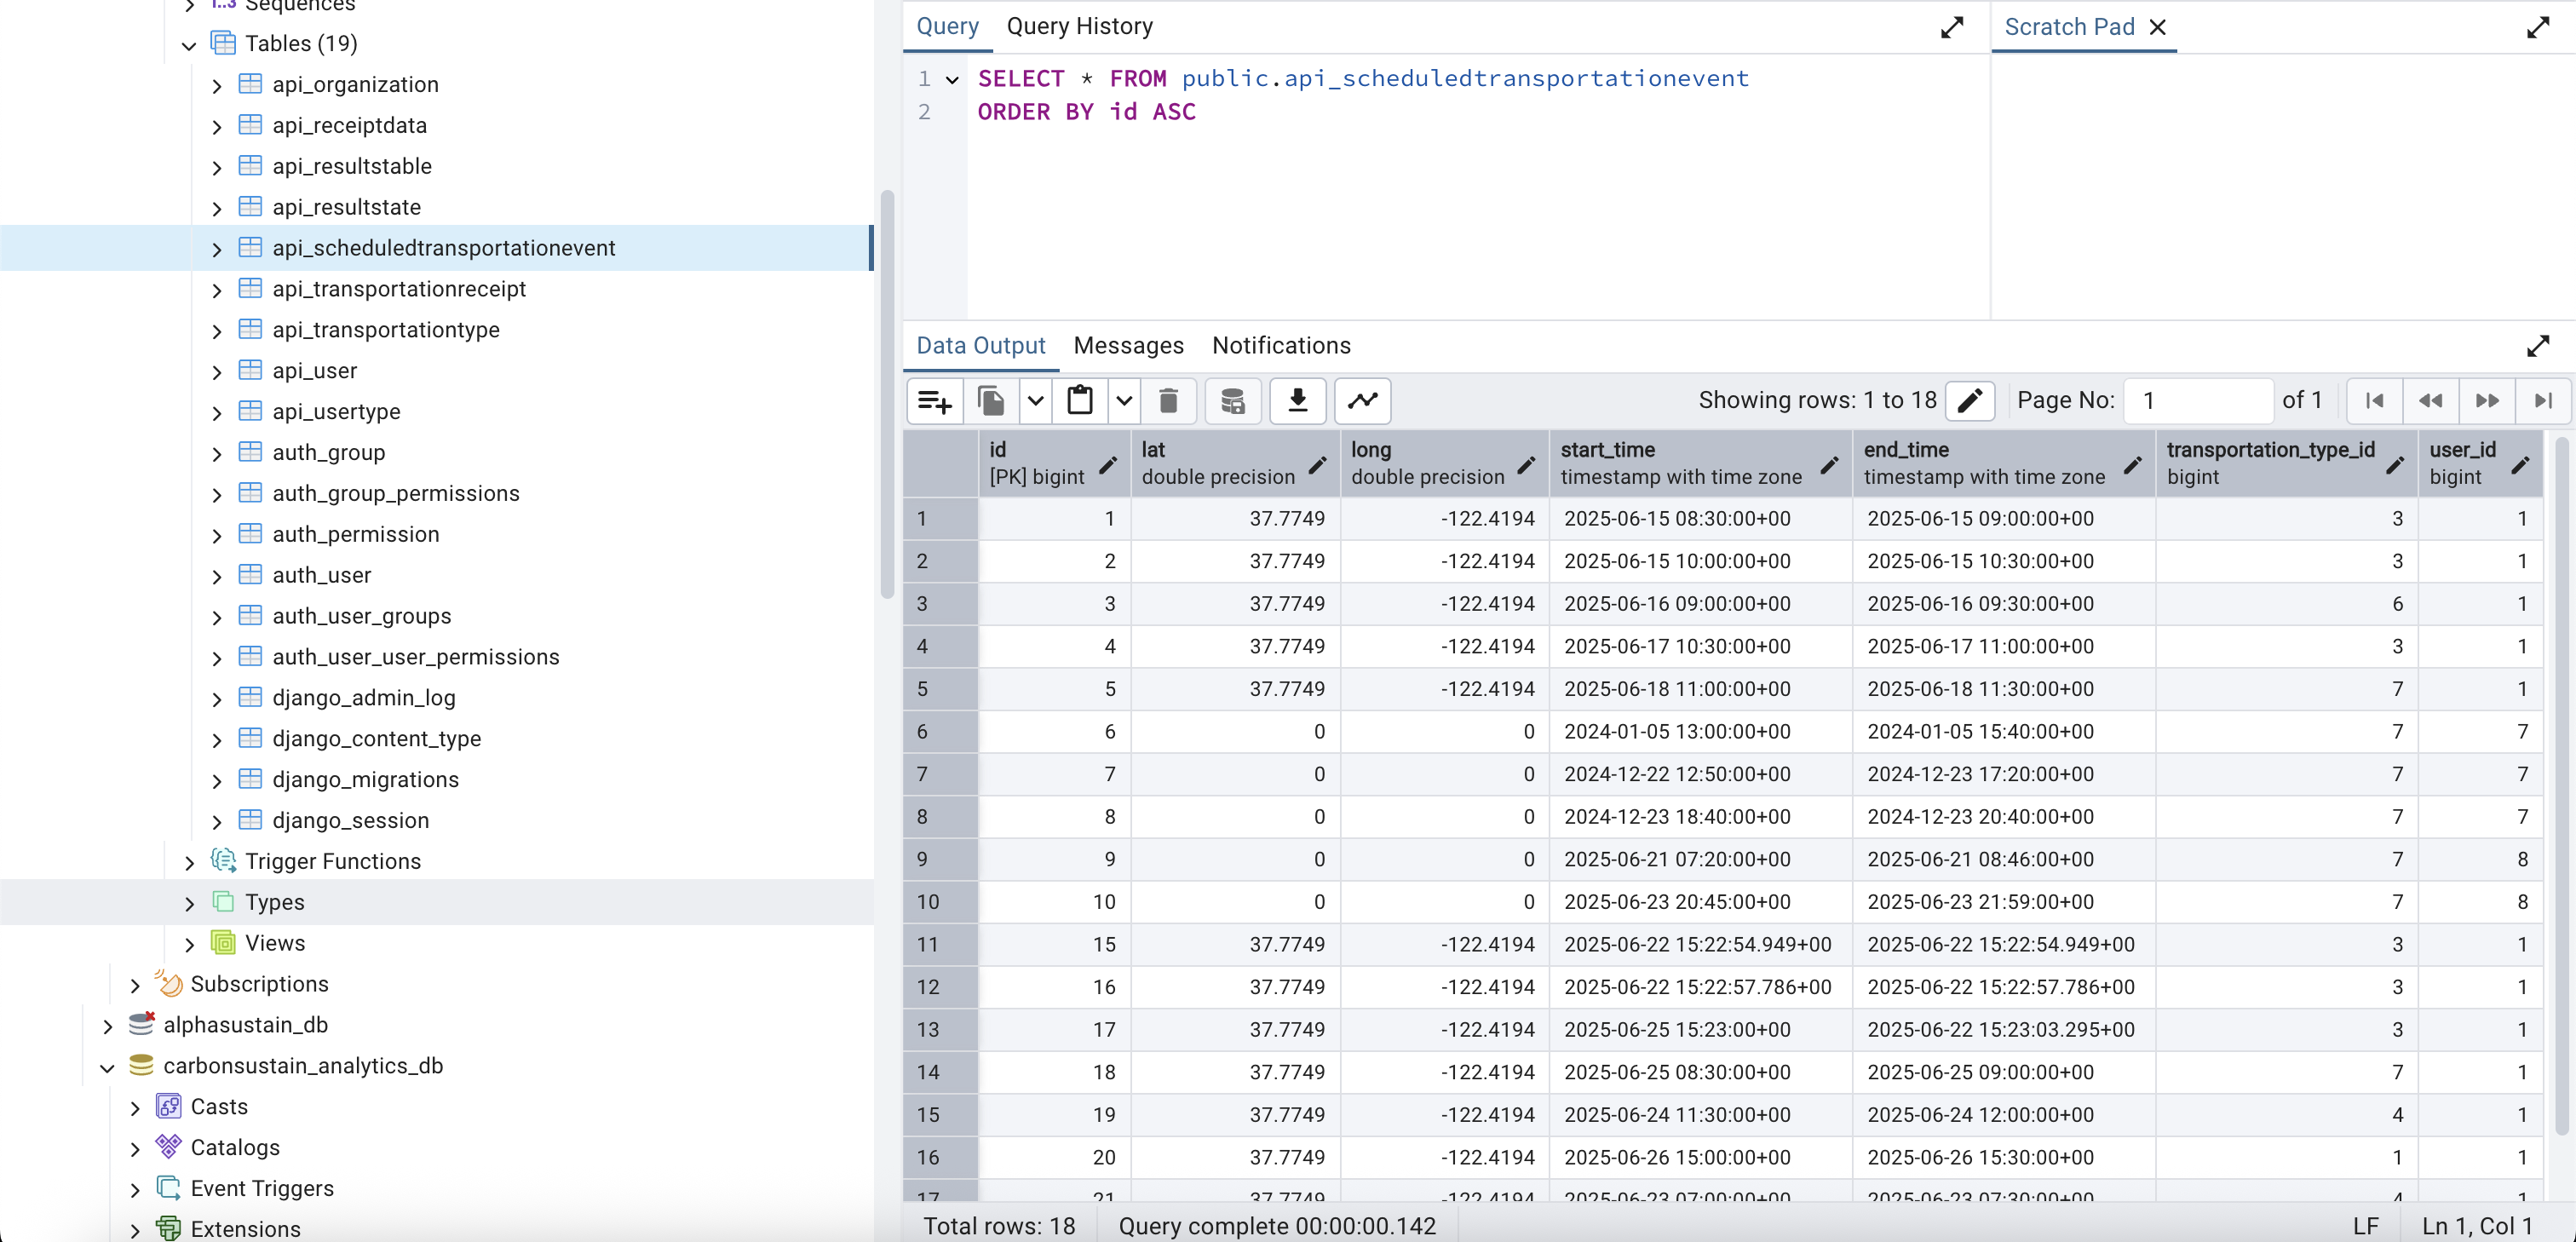
Task: Expand the api_user table node
Action: coord(217,372)
